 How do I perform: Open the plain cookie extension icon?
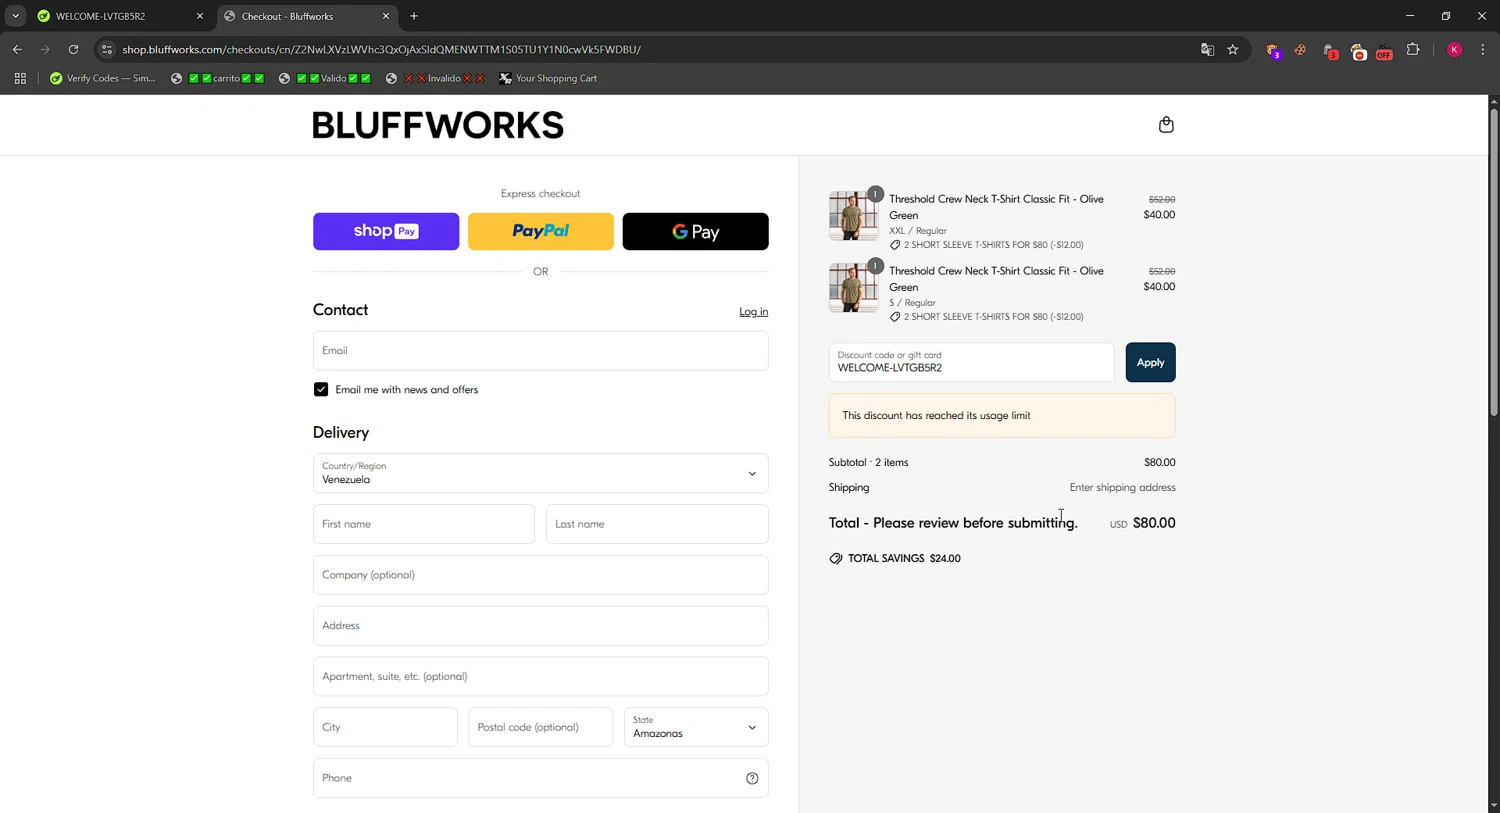click(1300, 50)
